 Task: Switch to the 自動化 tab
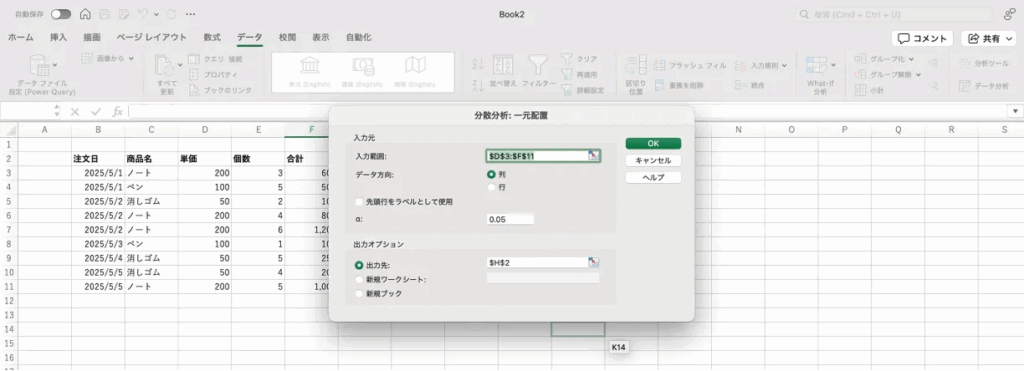(359, 37)
